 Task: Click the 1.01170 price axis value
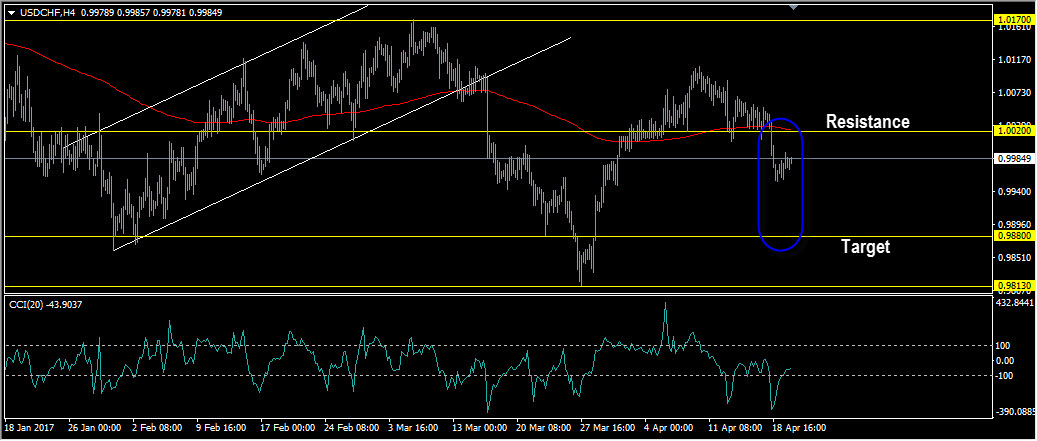1015,60
